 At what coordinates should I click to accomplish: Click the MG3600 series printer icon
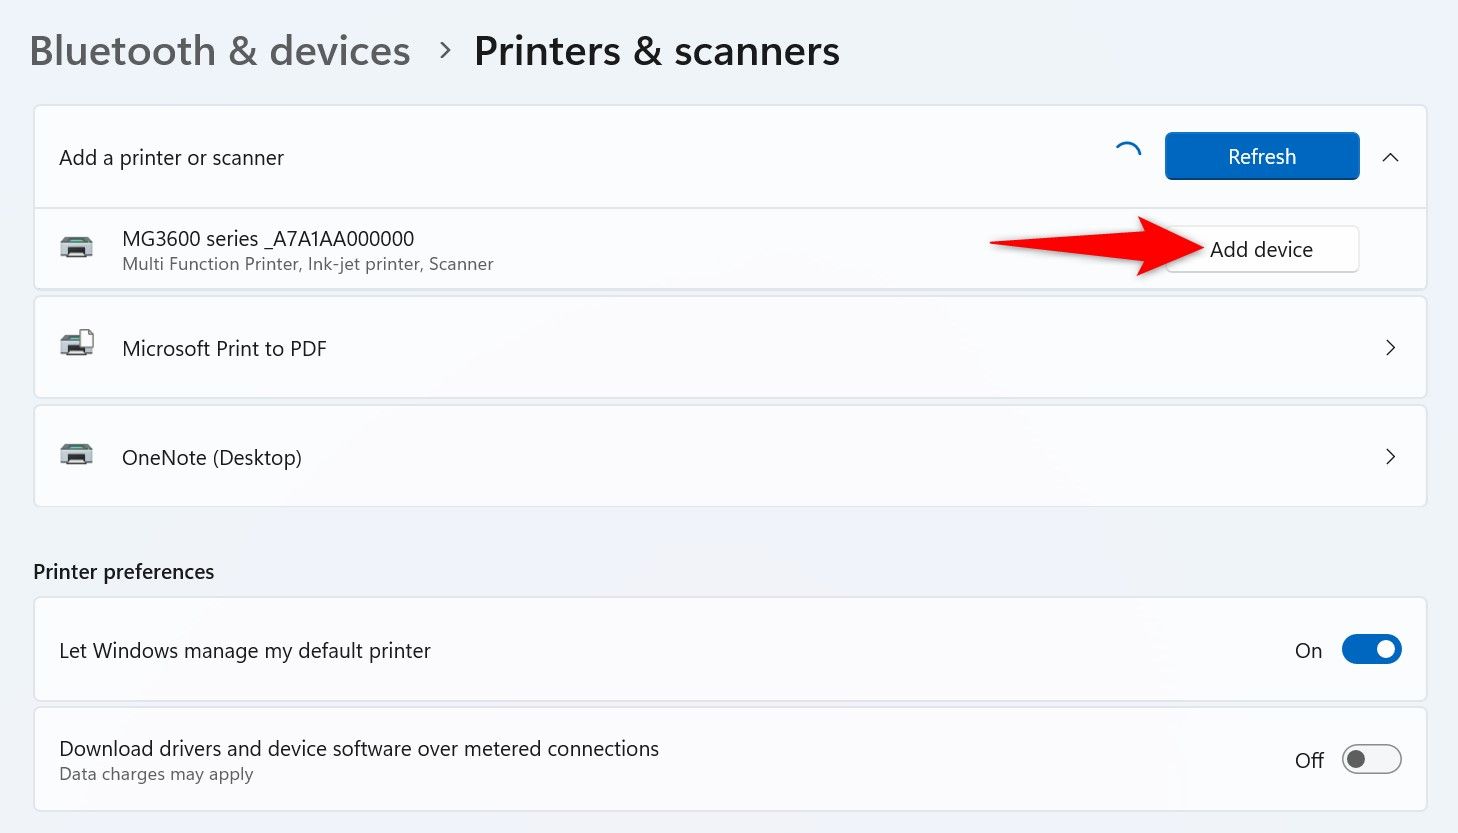click(77, 247)
